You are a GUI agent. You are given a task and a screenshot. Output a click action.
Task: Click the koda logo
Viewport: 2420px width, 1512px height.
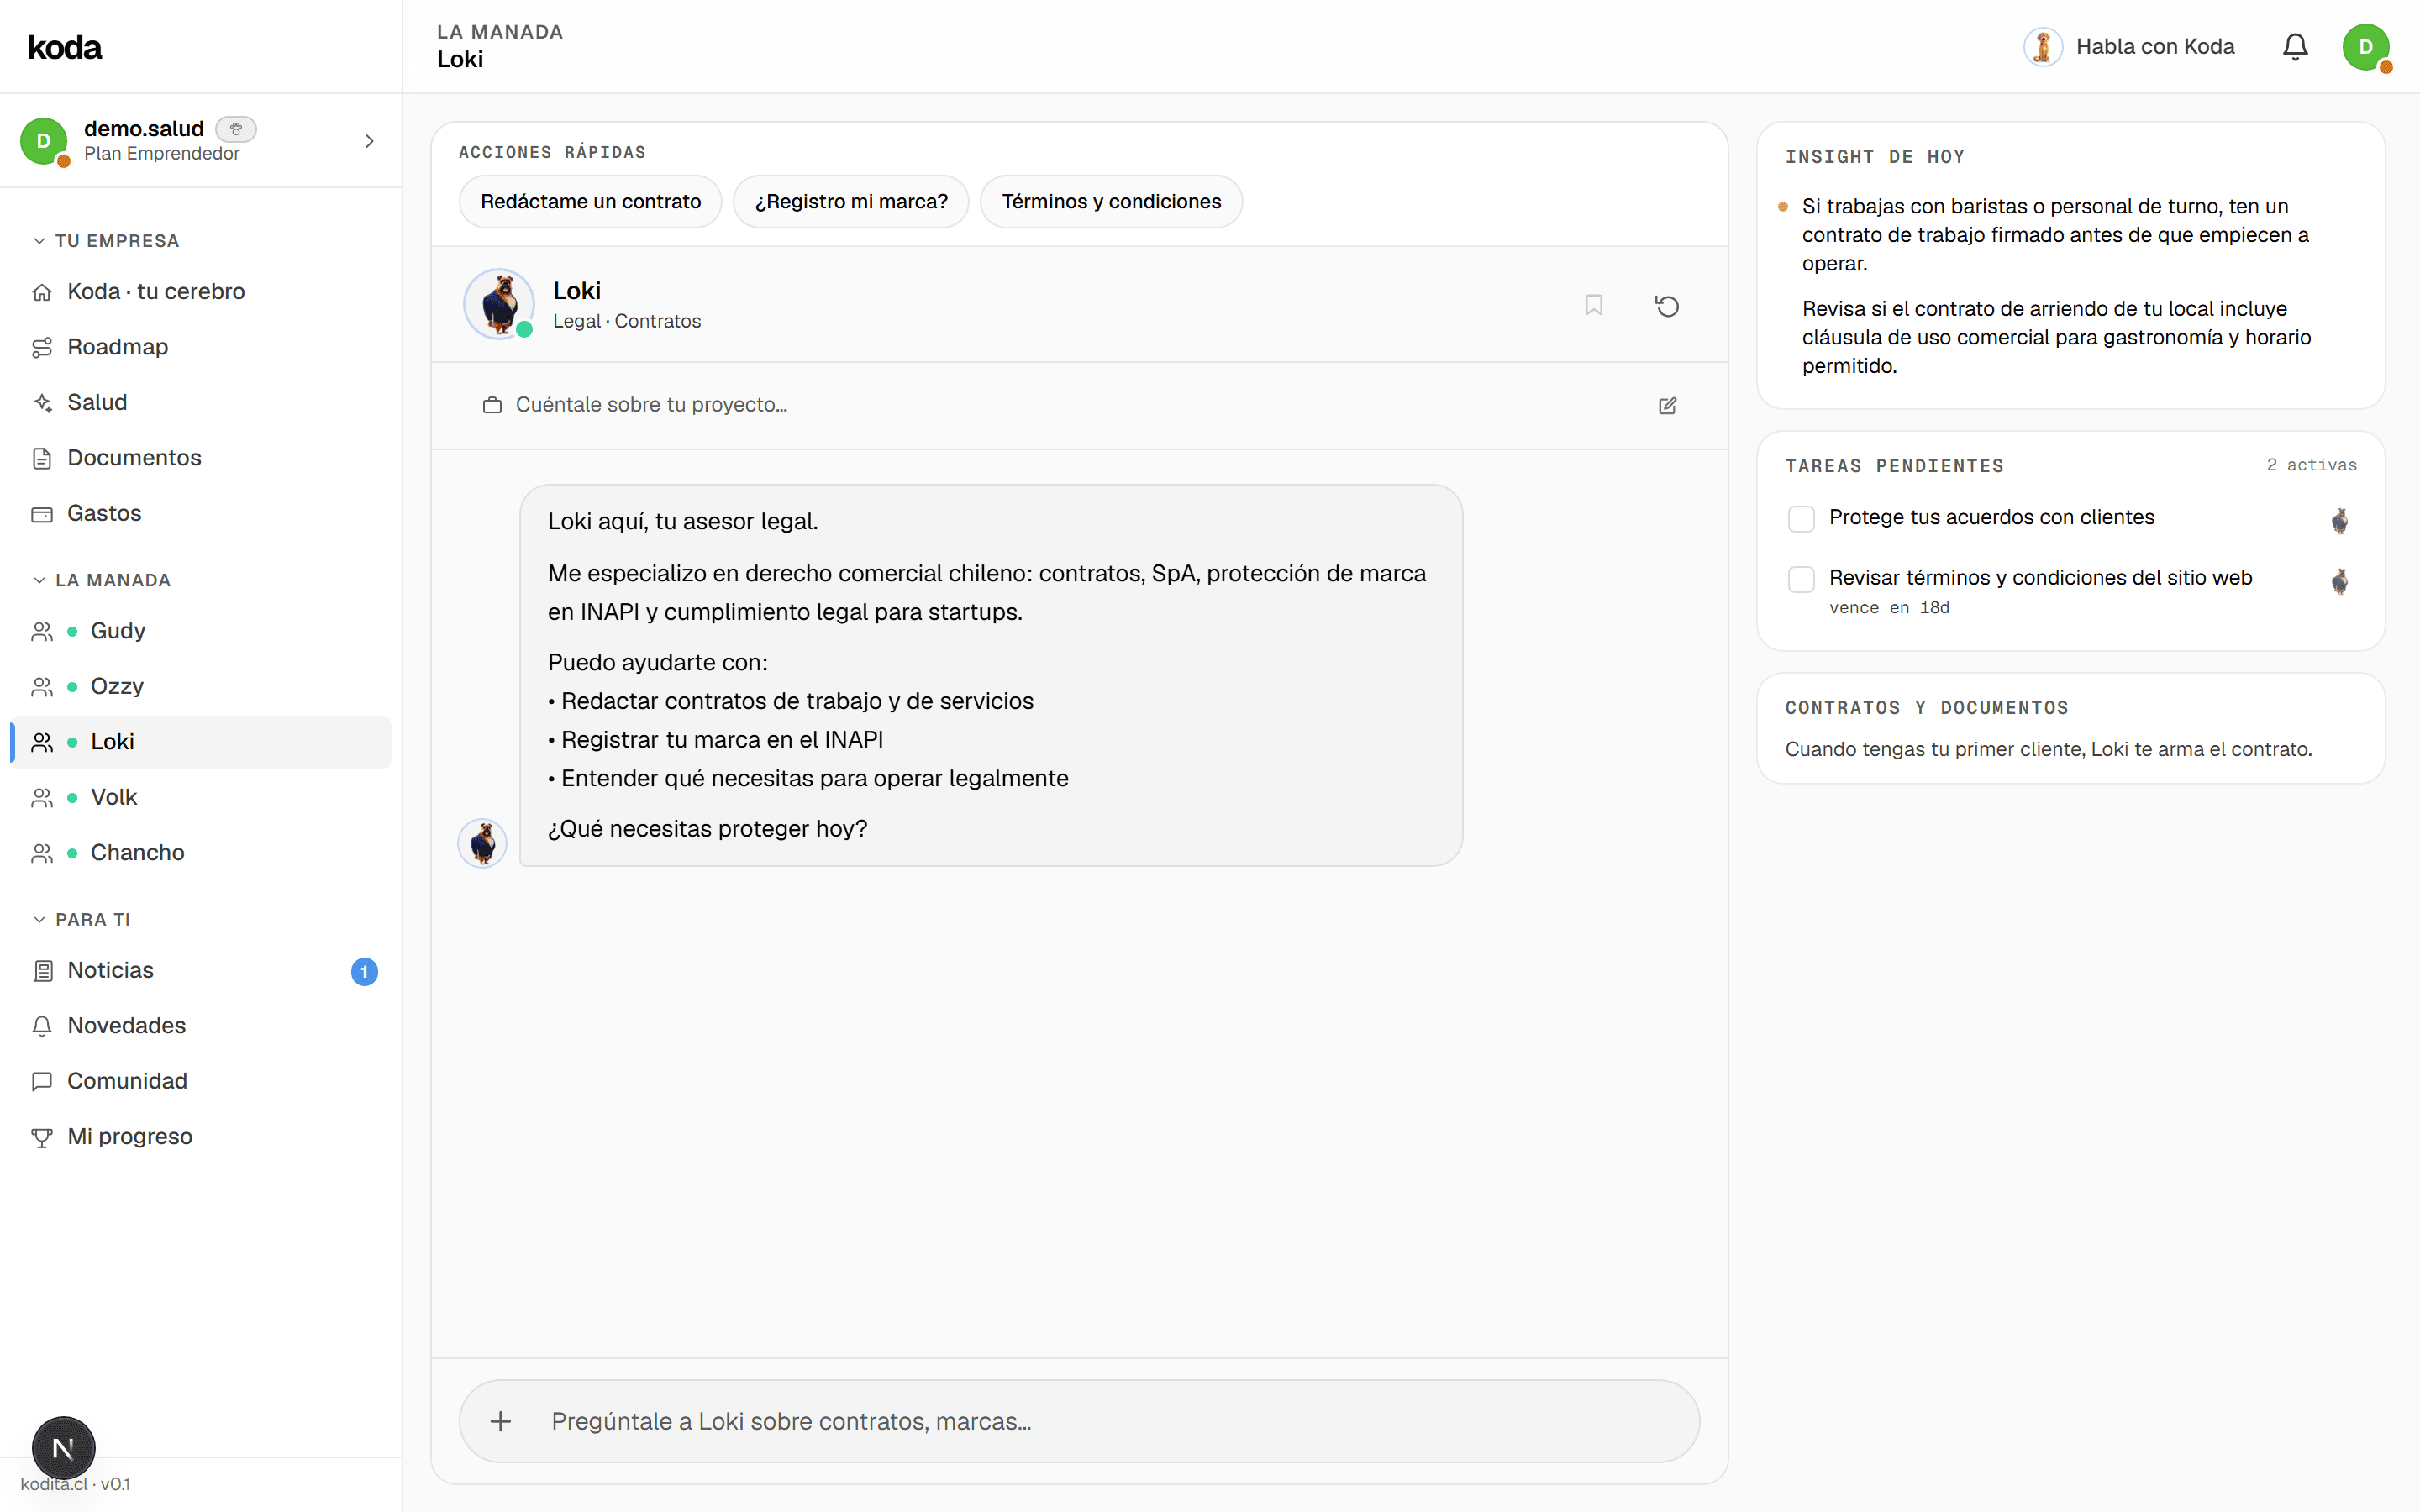[65, 47]
